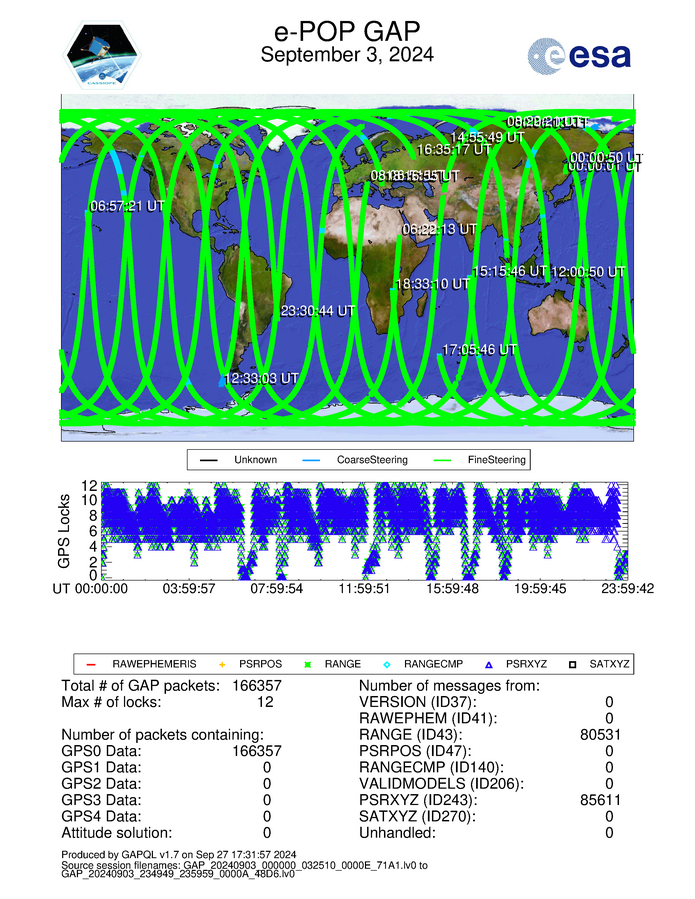This screenshot has width=695, height=899.
Task: Click the red RAWEPHEMERIS legend marker
Action: (92, 663)
